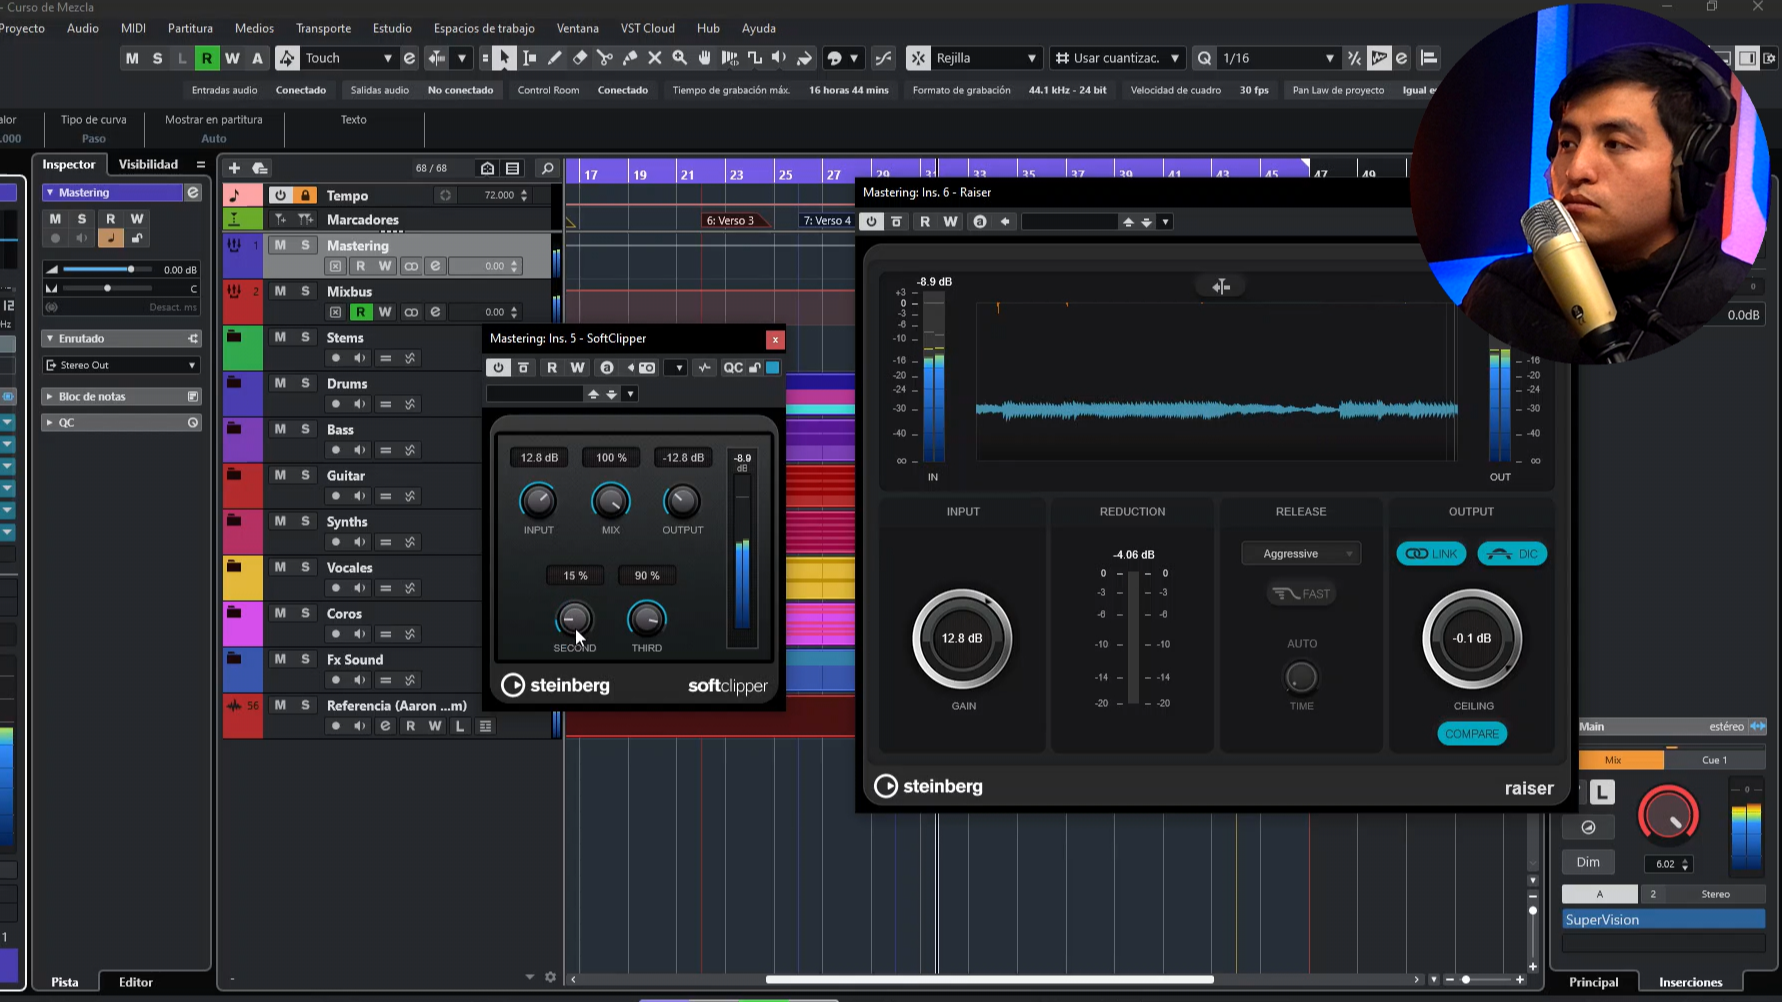The height and width of the screenshot is (1002, 1782).
Task: Click the add track plus icon
Action: 234,168
